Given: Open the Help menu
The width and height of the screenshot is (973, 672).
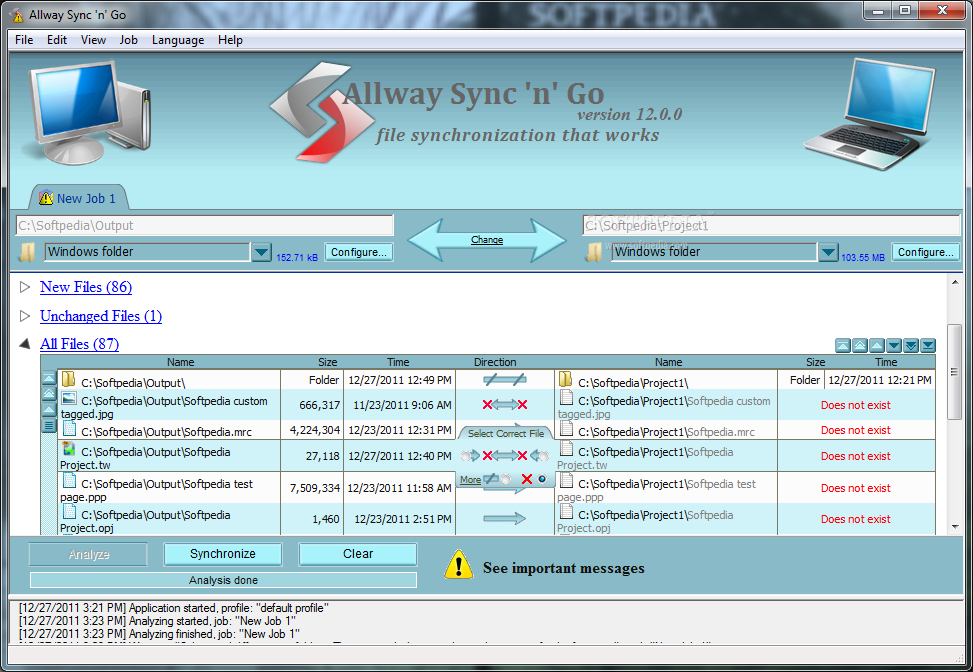Looking at the screenshot, I should [230, 40].
